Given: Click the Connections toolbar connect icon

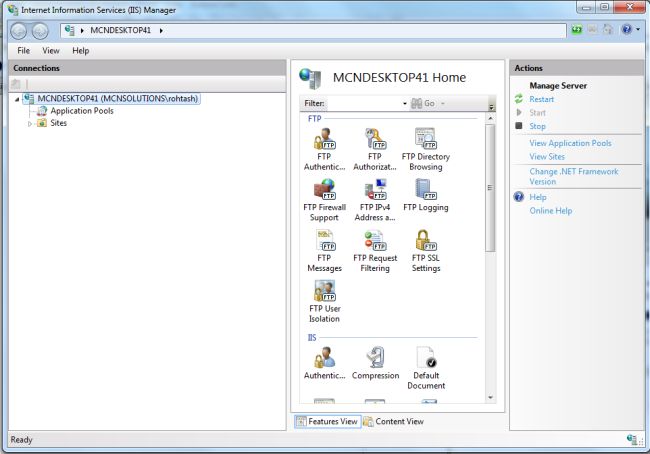Looking at the screenshot, I should pos(16,84).
